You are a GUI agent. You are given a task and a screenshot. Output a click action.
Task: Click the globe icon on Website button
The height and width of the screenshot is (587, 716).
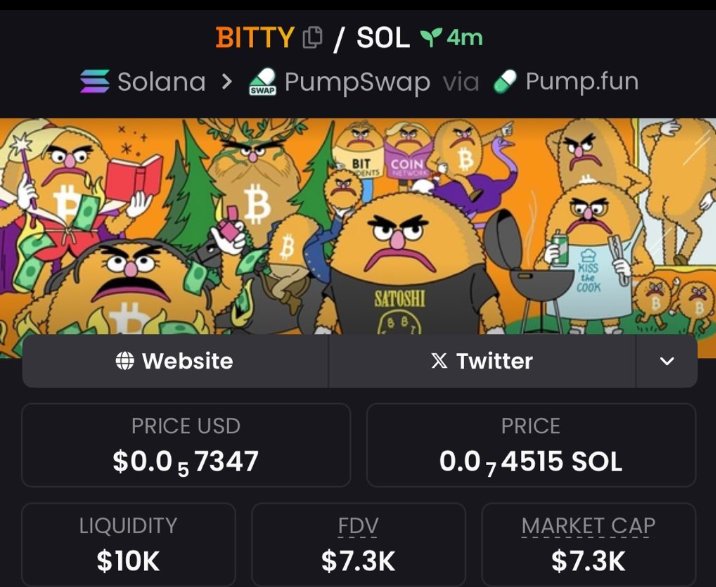pyautogui.click(x=125, y=361)
